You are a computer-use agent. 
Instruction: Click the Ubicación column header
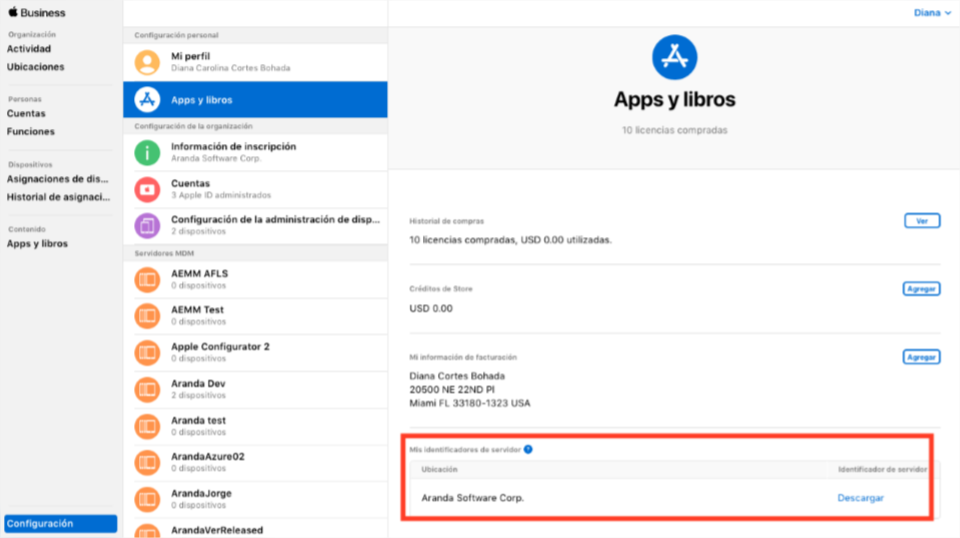pos(439,469)
